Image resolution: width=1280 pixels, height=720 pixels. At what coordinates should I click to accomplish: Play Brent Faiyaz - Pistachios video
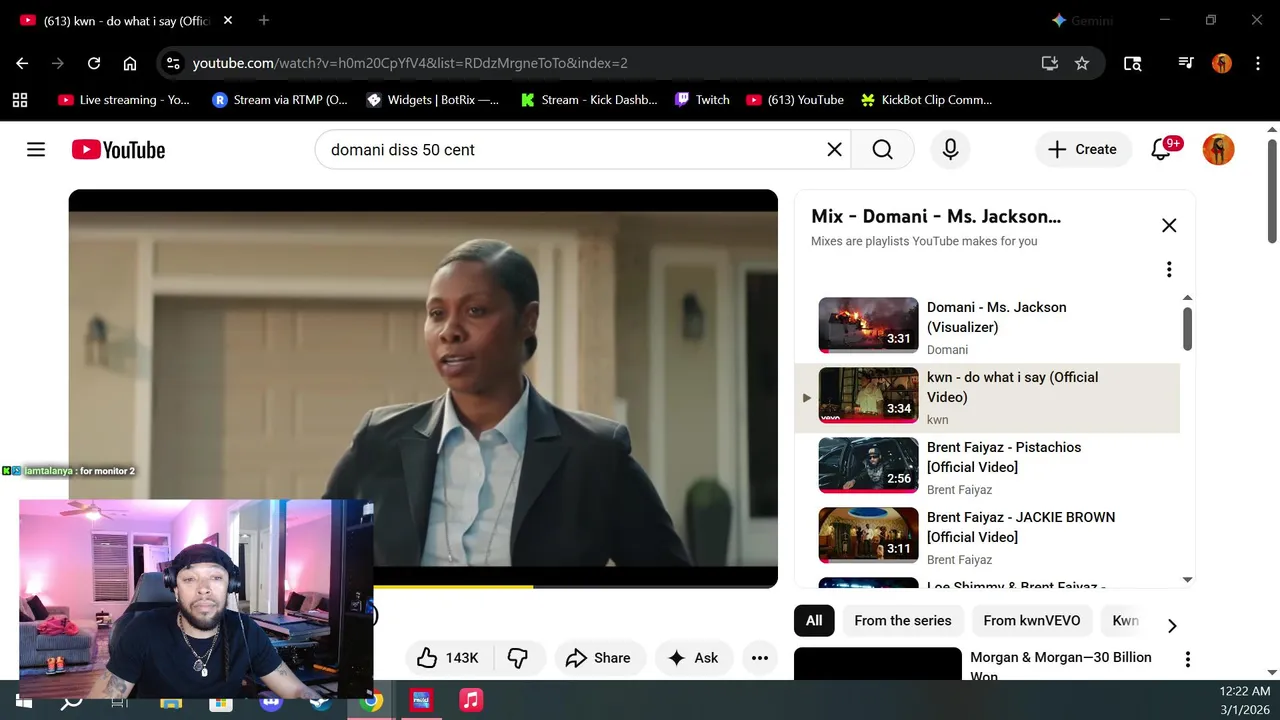tap(987, 466)
